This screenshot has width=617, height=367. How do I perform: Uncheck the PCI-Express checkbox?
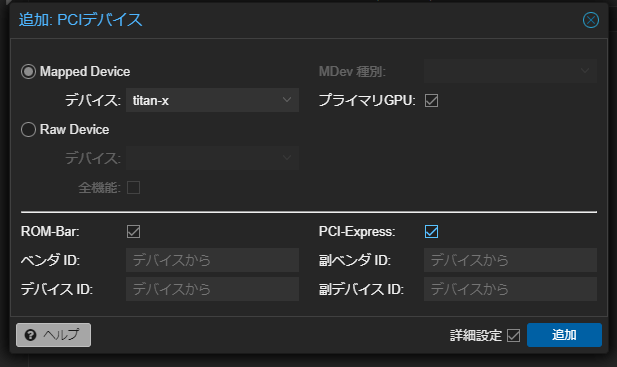tap(431, 231)
